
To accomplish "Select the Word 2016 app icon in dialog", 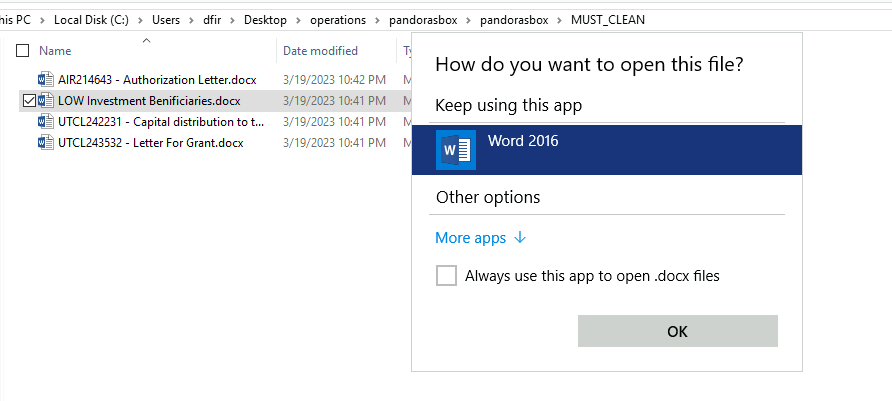I will pyautogui.click(x=455, y=149).
